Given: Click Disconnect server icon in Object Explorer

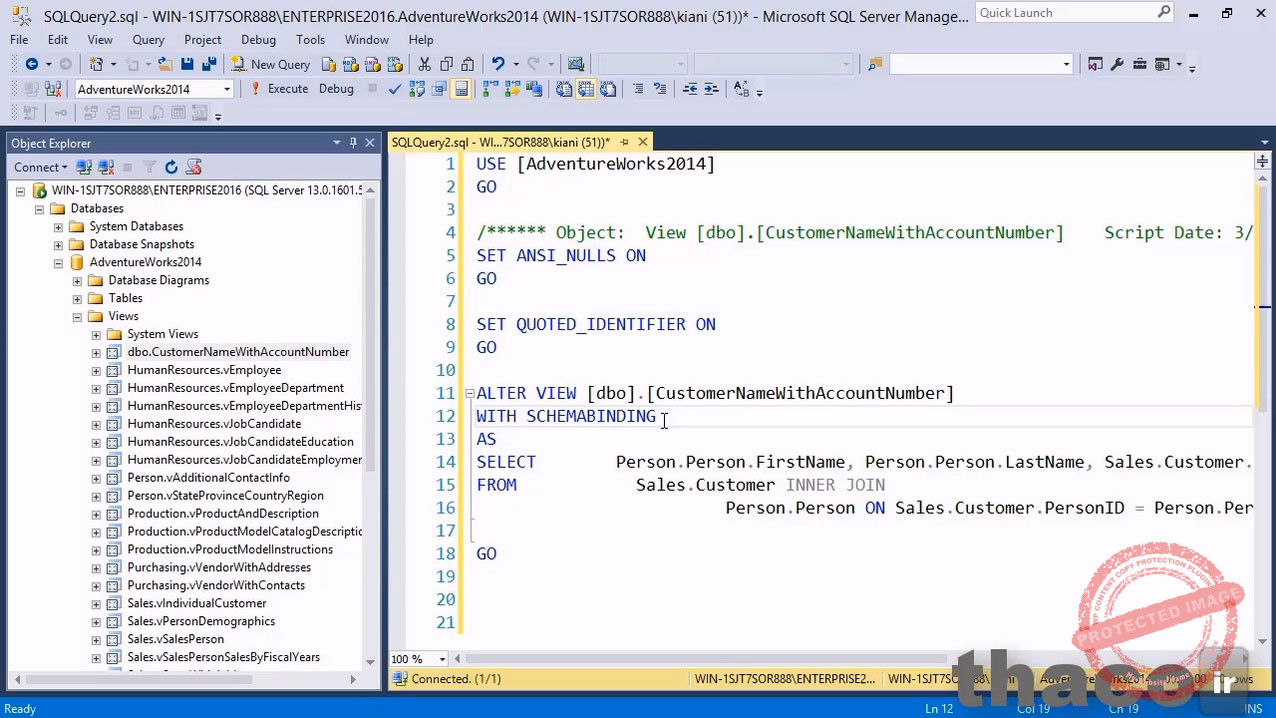Looking at the screenshot, I should pos(105,167).
